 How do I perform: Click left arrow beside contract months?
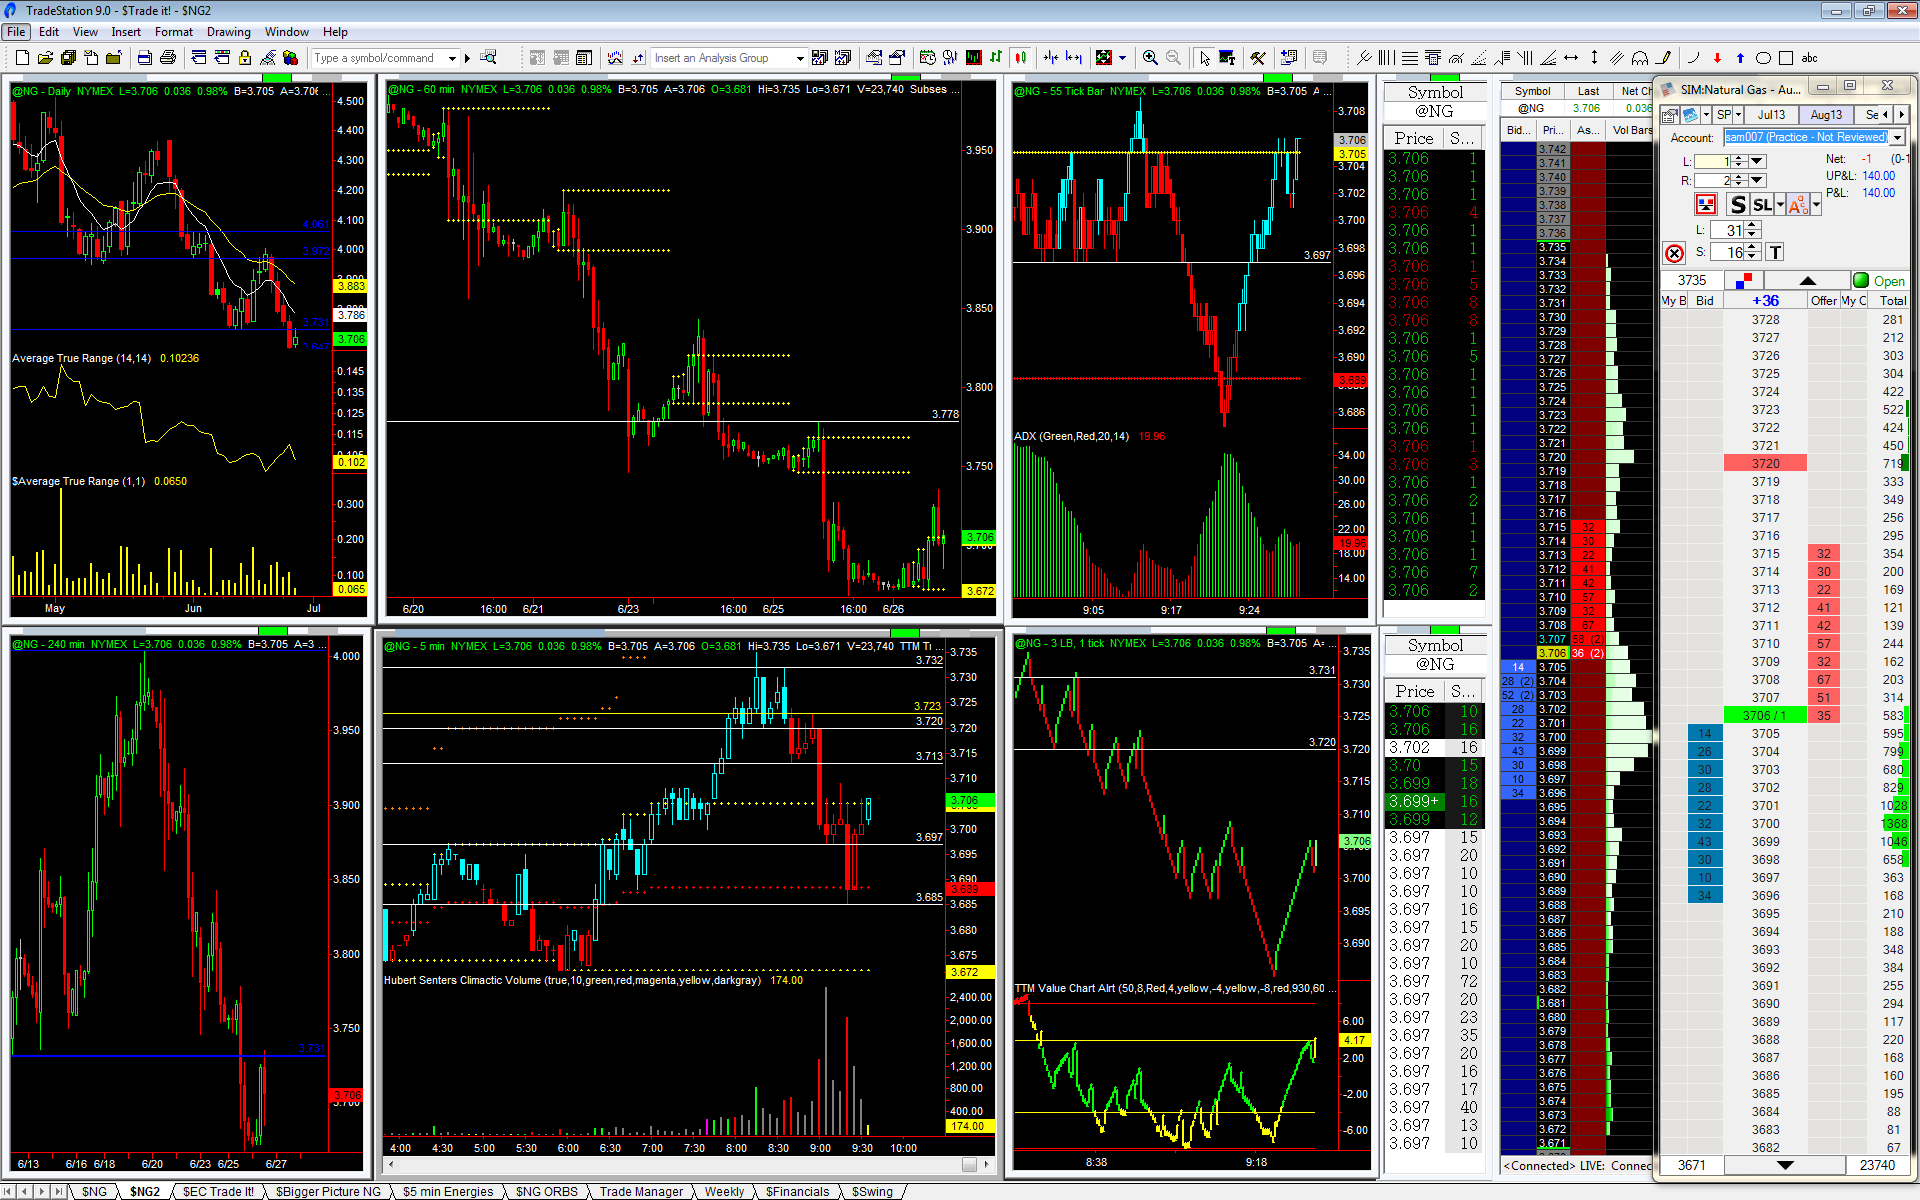(1886, 115)
